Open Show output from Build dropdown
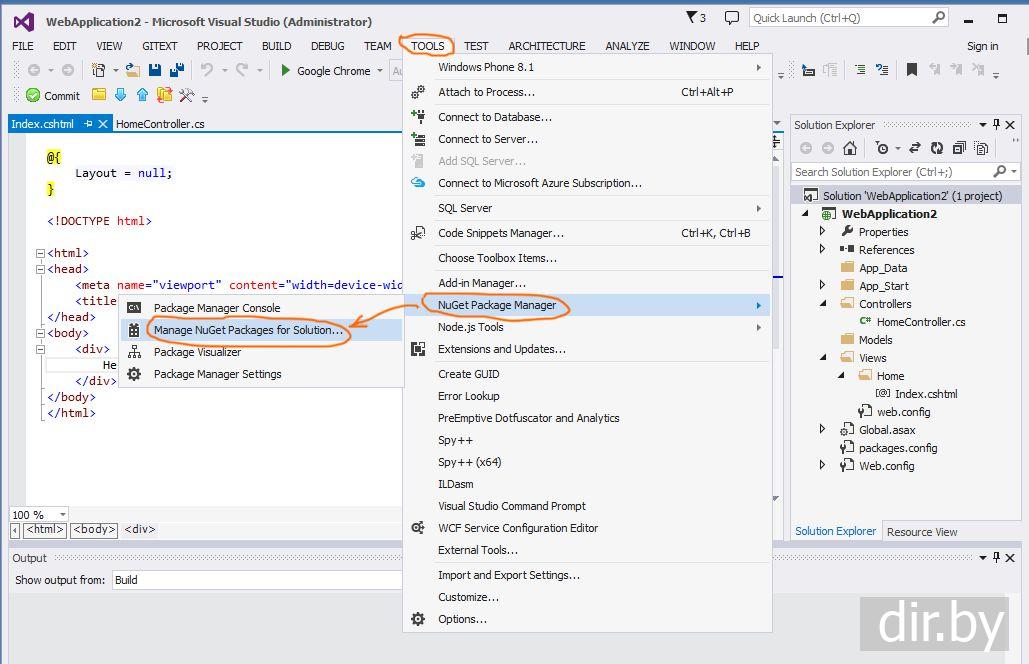The height and width of the screenshot is (664, 1029). coord(260,580)
